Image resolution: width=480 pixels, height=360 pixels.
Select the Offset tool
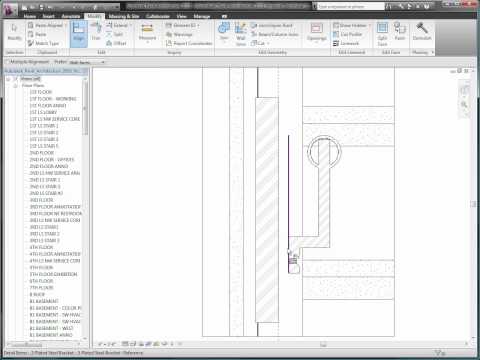[116, 43]
